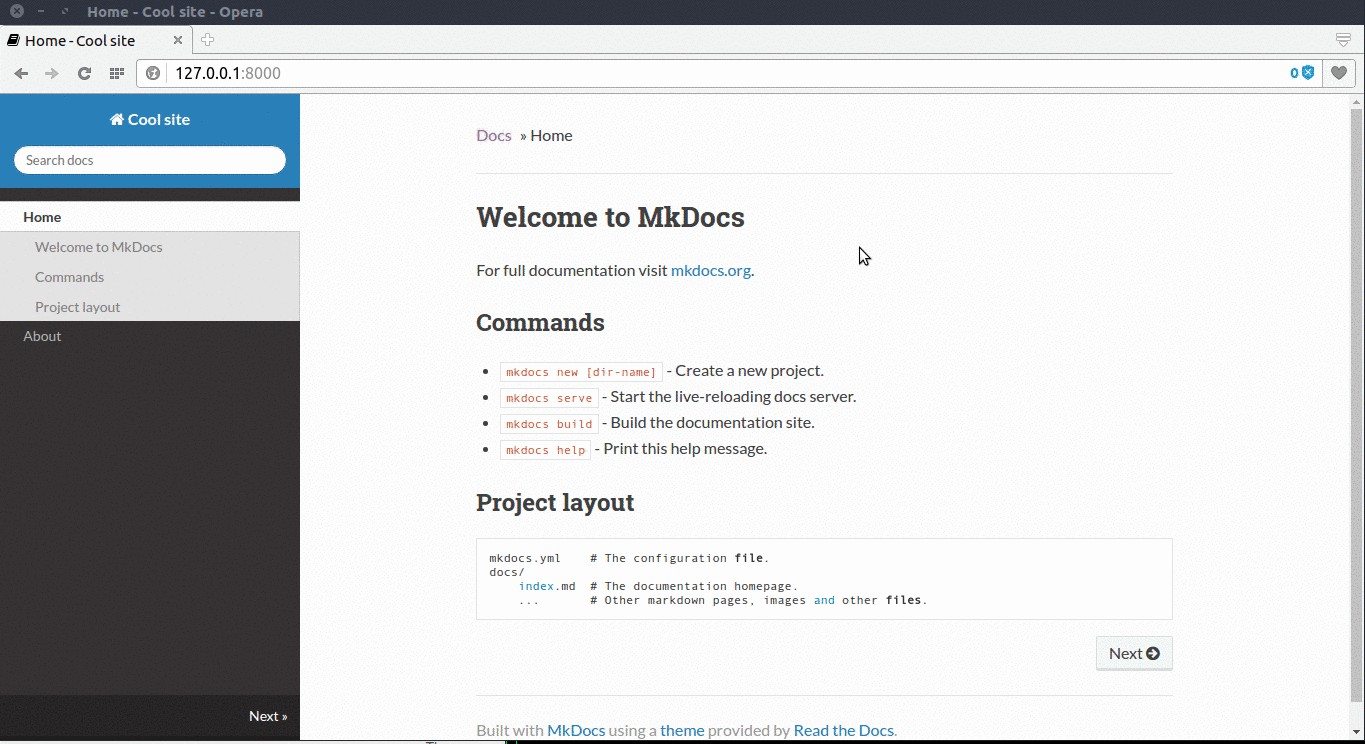Click the address bar showing 127.0.0.1:8000
Image resolution: width=1365 pixels, height=744 pixels.
click(728, 73)
